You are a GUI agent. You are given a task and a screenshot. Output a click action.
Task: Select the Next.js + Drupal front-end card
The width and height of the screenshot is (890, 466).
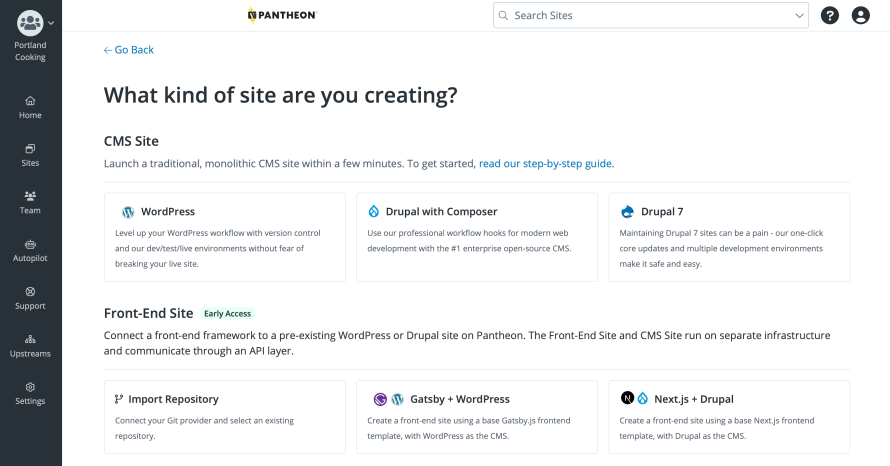click(x=729, y=417)
